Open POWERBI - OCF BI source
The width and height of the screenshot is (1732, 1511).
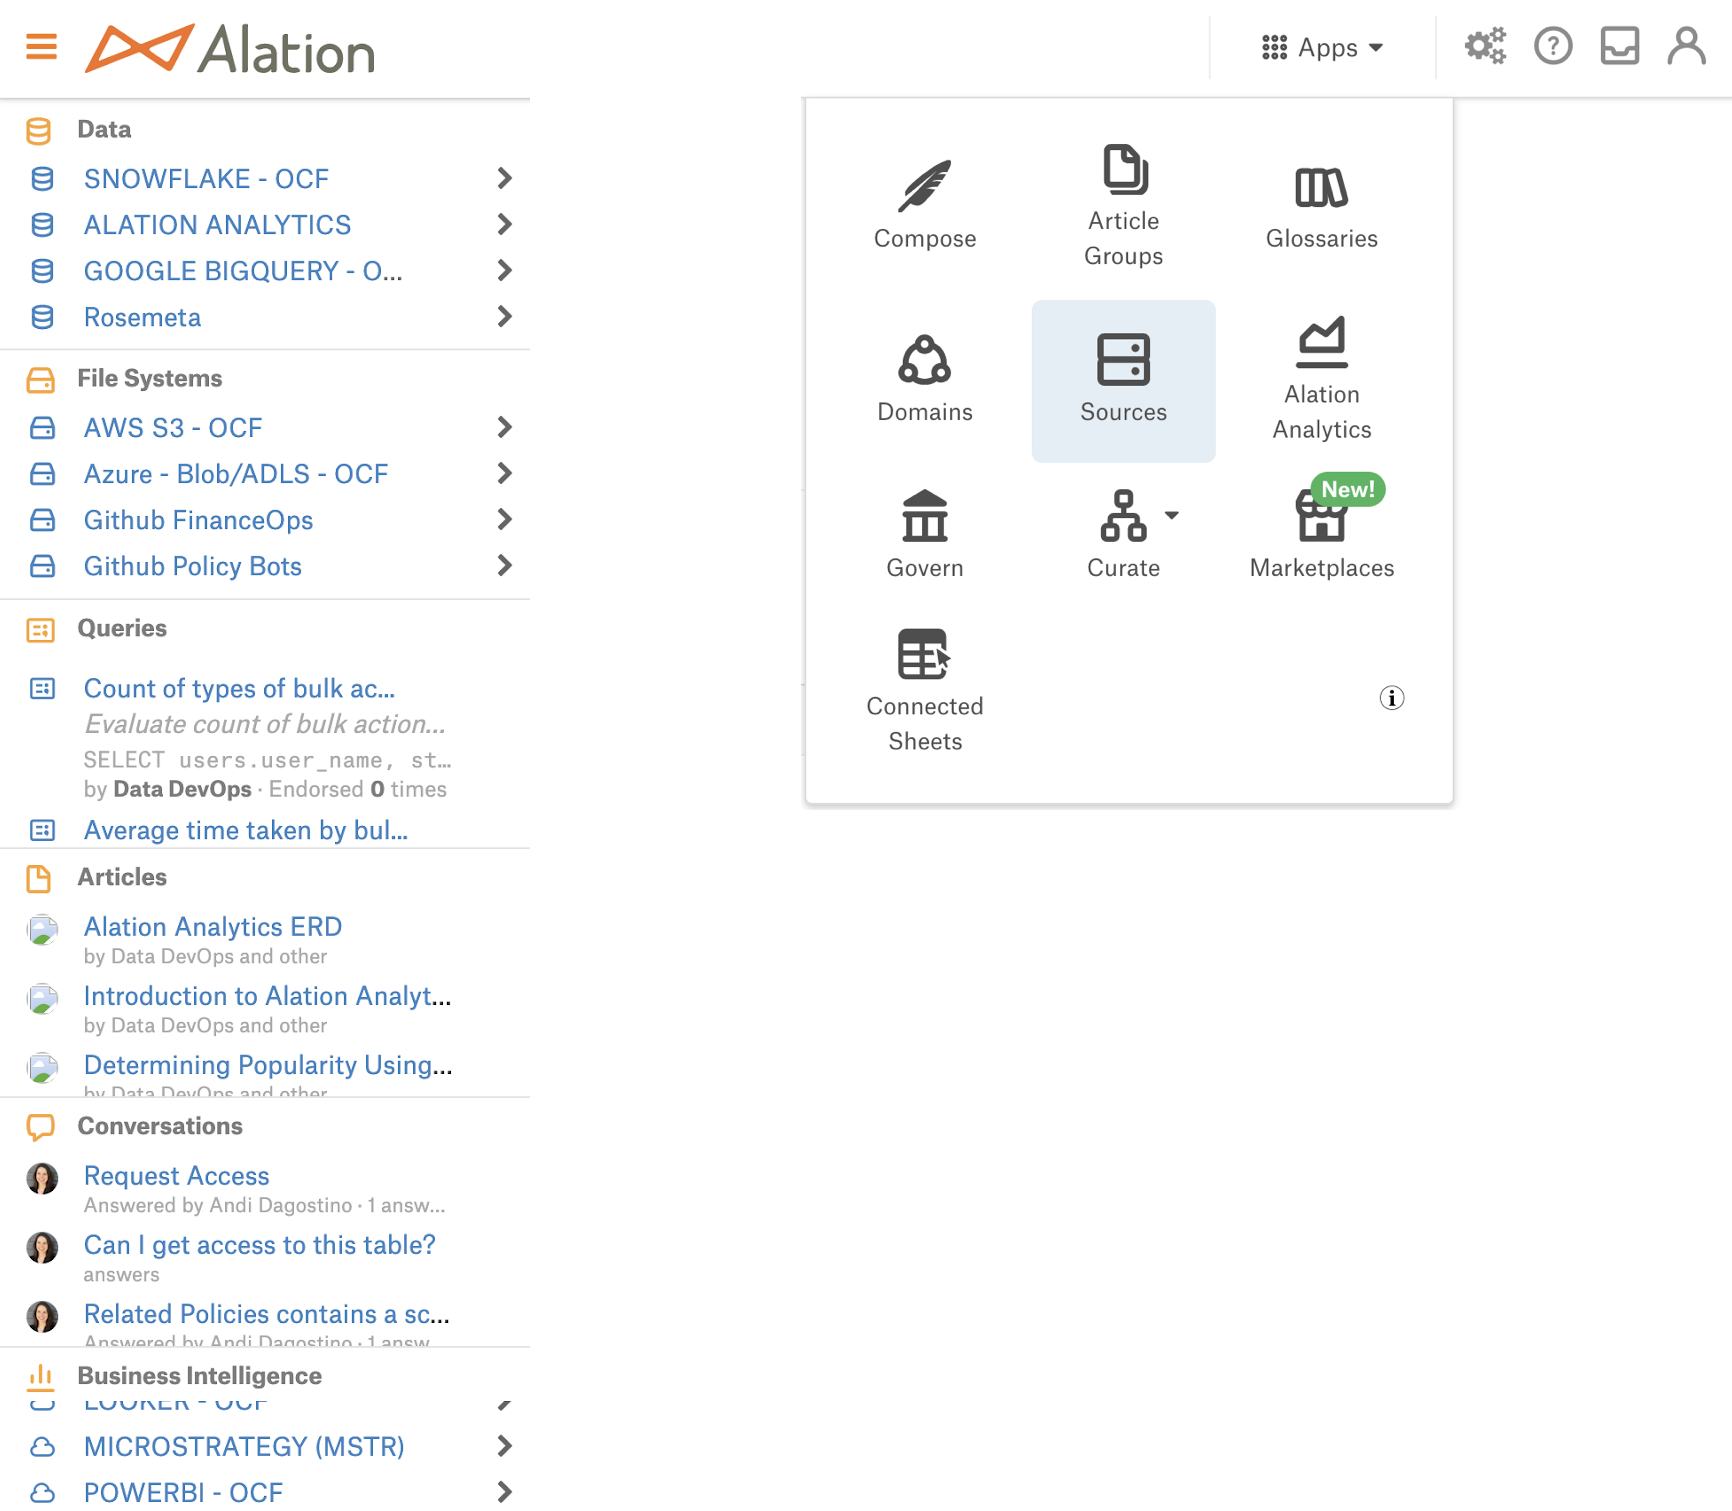click(183, 1493)
